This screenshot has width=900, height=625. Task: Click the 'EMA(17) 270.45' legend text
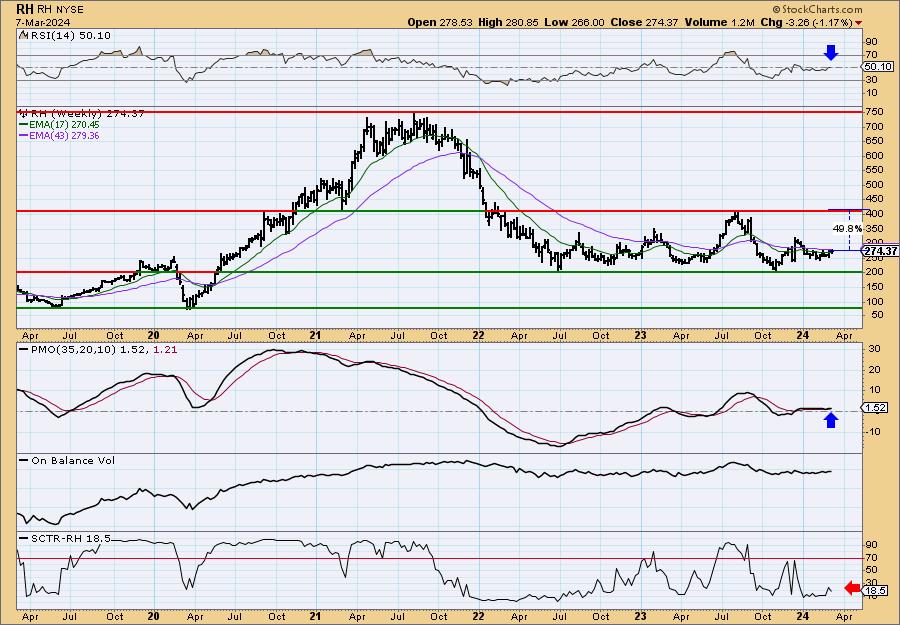coord(64,125)
